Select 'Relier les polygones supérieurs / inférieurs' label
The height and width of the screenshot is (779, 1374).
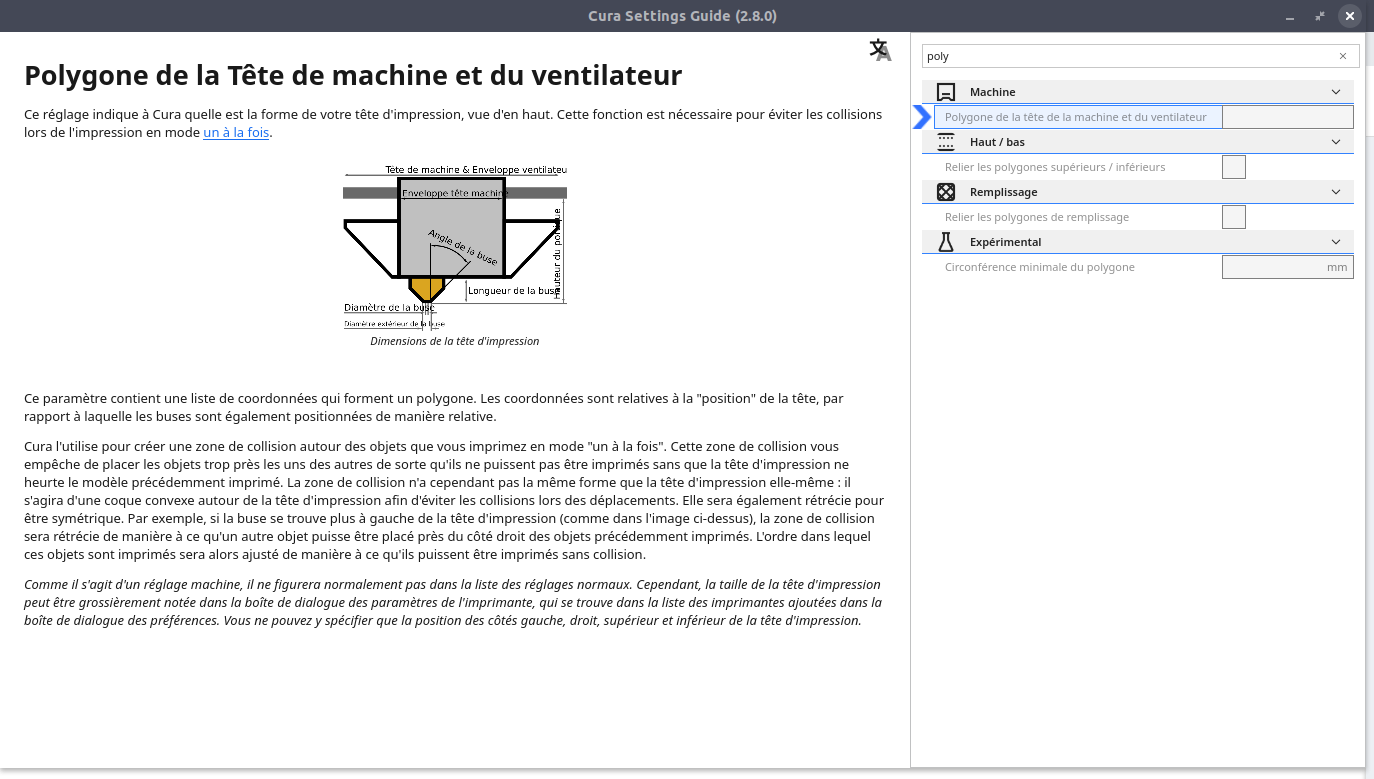(1055, 167)
